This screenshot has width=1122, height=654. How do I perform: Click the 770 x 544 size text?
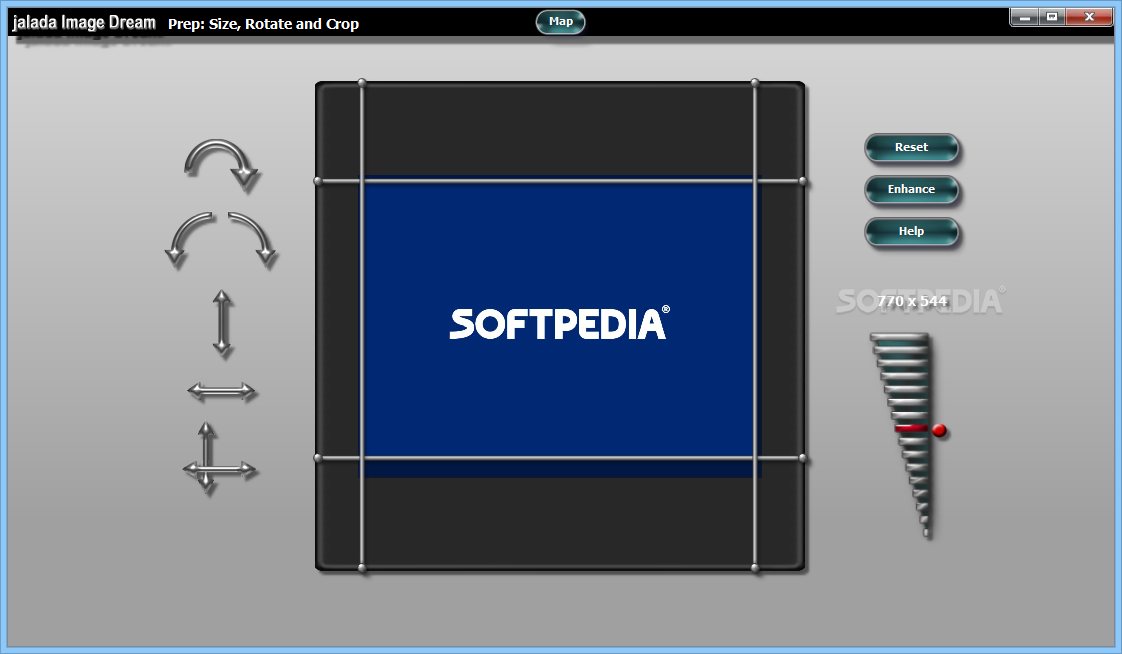[x=912, y=301]
